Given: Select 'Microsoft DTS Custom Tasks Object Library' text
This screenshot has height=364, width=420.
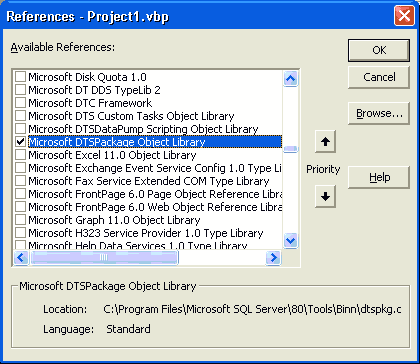Looking at the screenshot, I should tap(131, 116).
